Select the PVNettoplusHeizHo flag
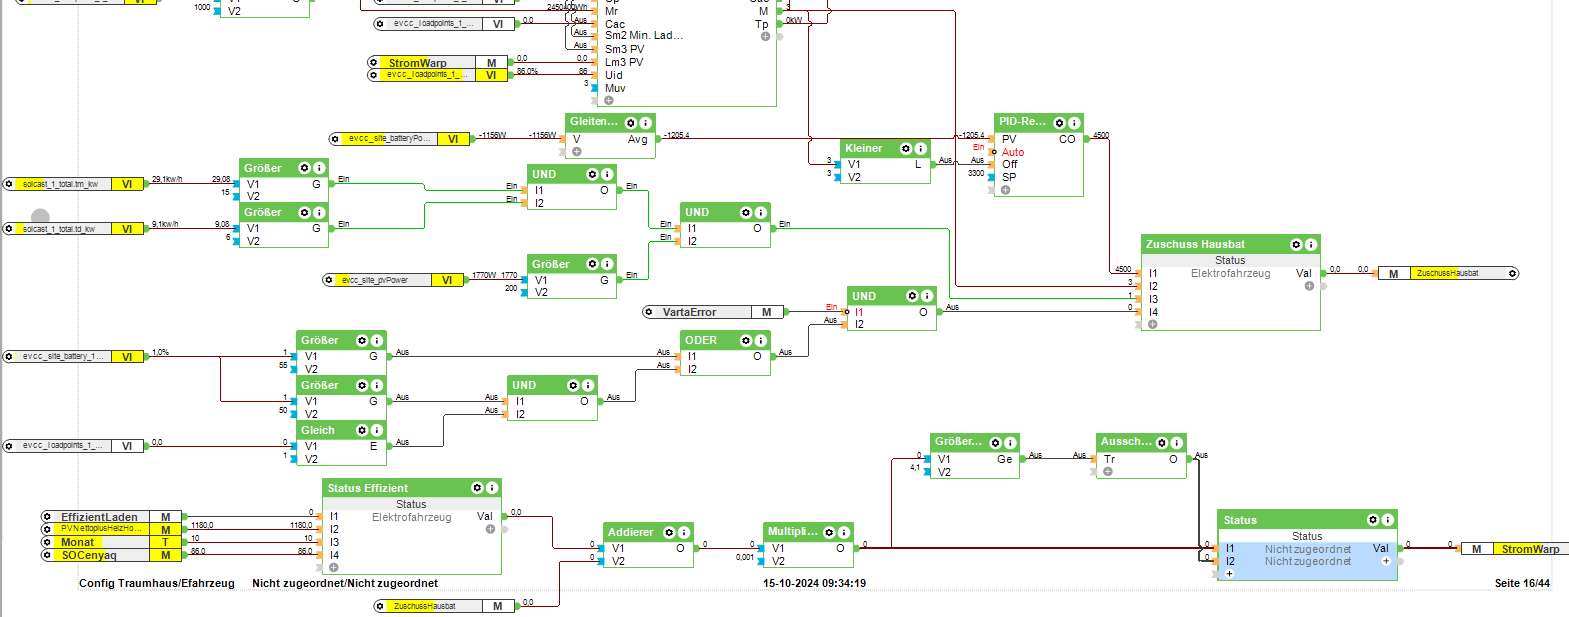Screen dimensions: 1569x617 110,529
